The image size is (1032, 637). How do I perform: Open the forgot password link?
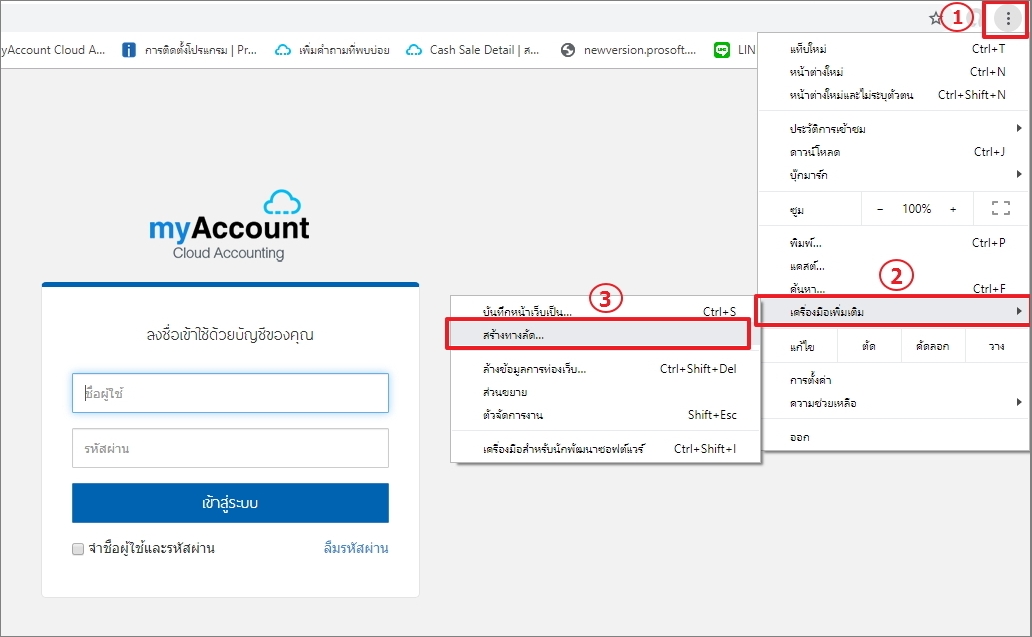click(355, 548)
